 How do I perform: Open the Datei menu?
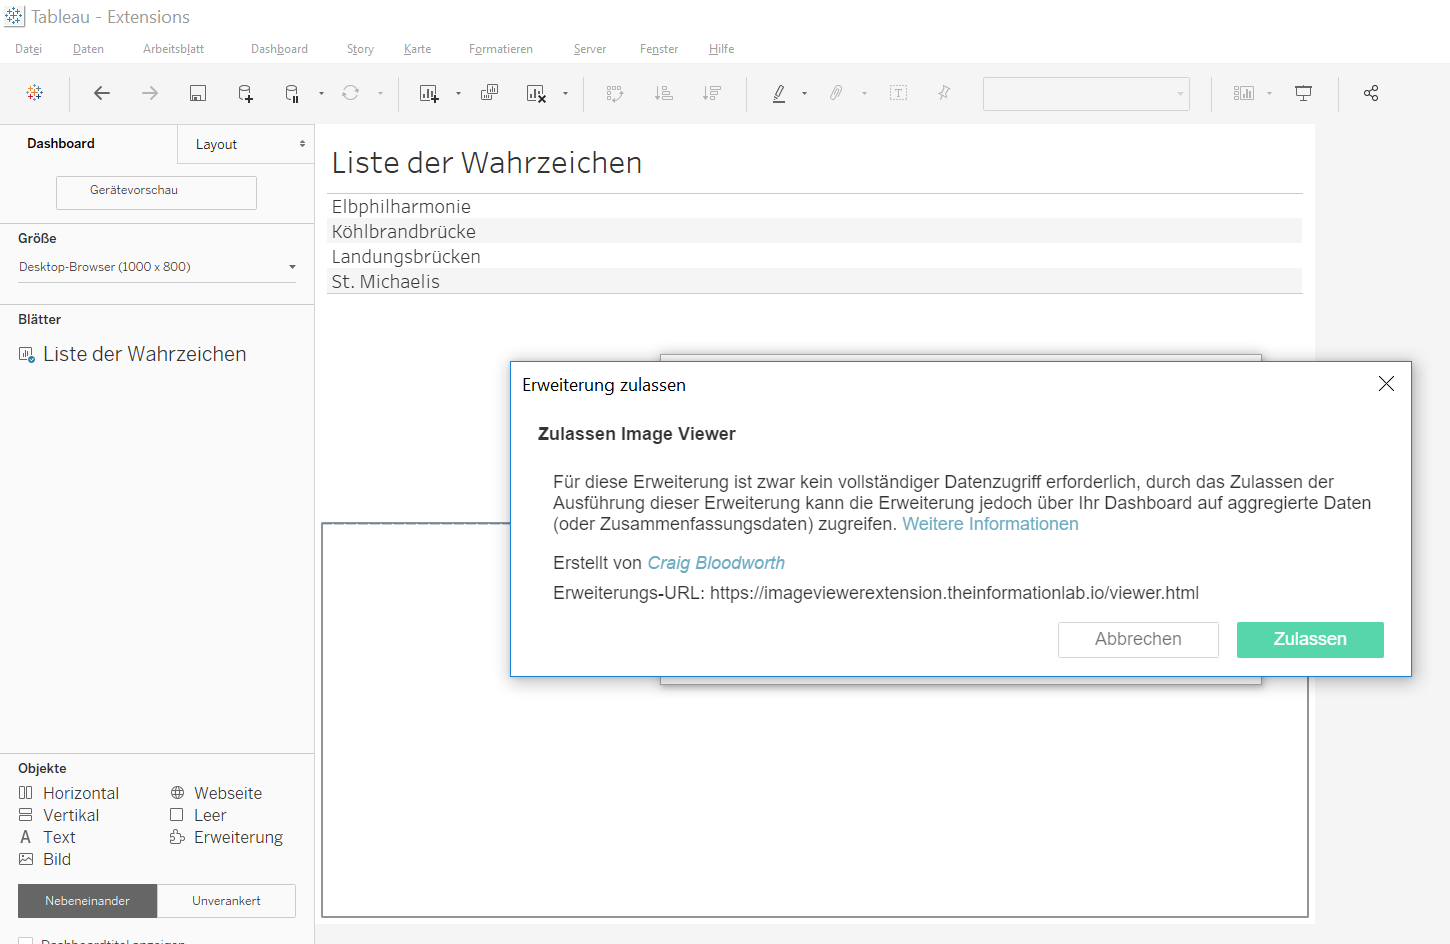(x=29, y=49)
